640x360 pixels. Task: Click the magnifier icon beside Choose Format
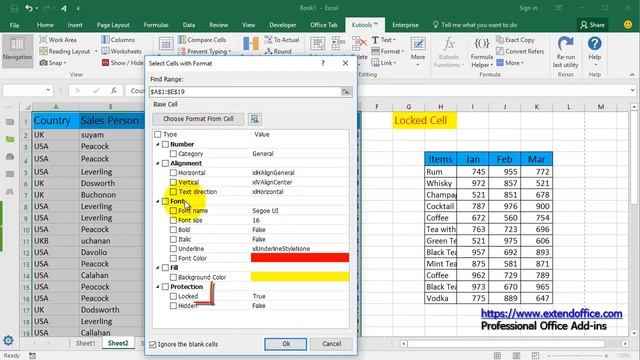tap(255, 119)
